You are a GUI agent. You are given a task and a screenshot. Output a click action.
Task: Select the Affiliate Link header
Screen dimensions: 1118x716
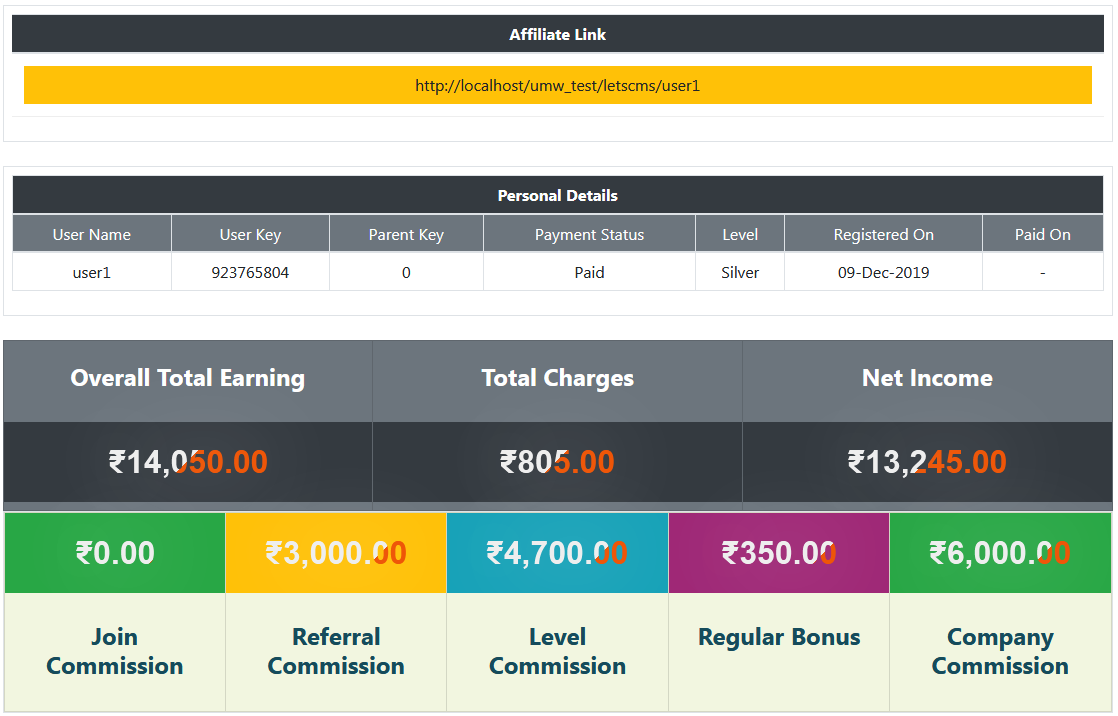557,35
